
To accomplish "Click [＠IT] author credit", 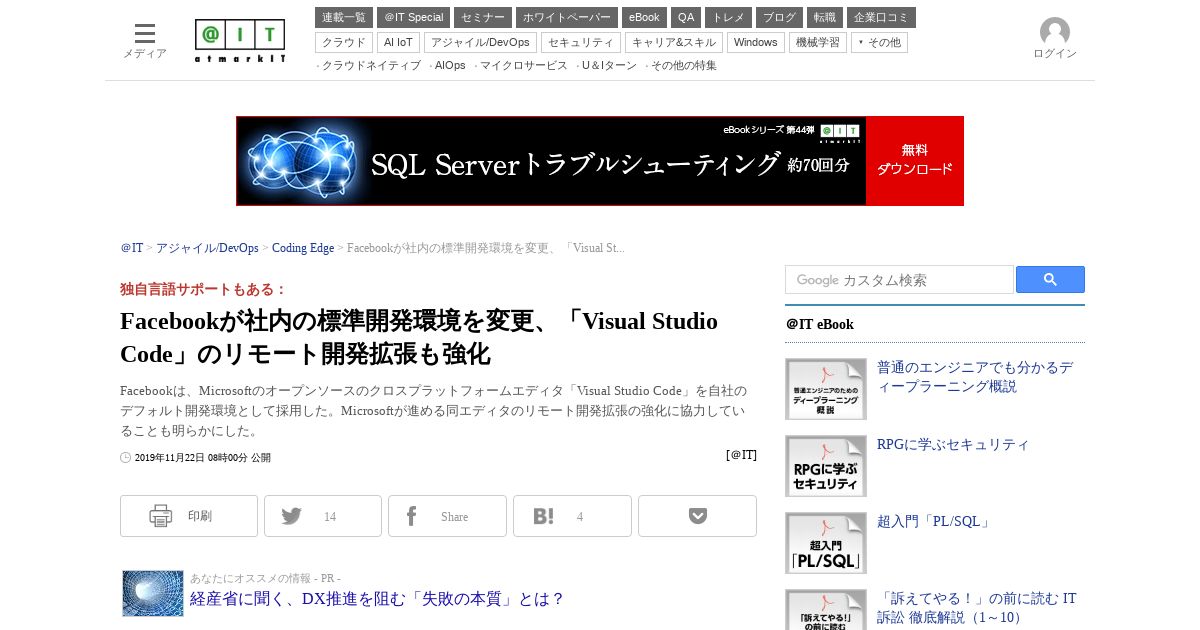I will coord(741,455).
